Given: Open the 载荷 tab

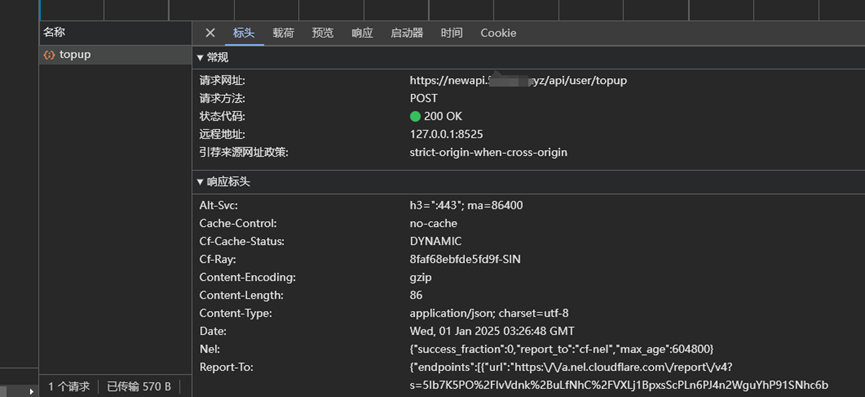Looking at the screenshot, I should click(284, 33).
